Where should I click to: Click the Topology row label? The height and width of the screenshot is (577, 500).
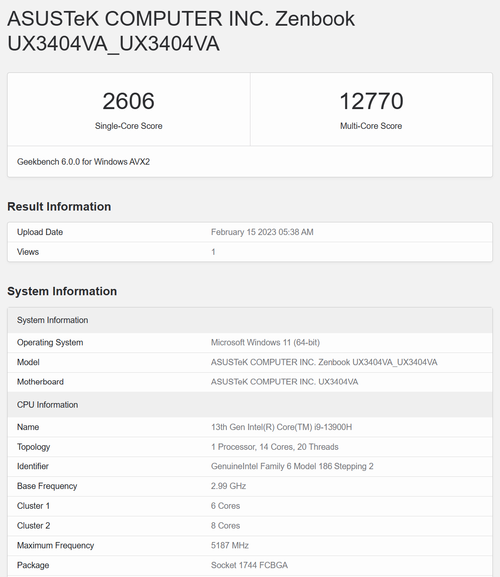tap(33, 447)
